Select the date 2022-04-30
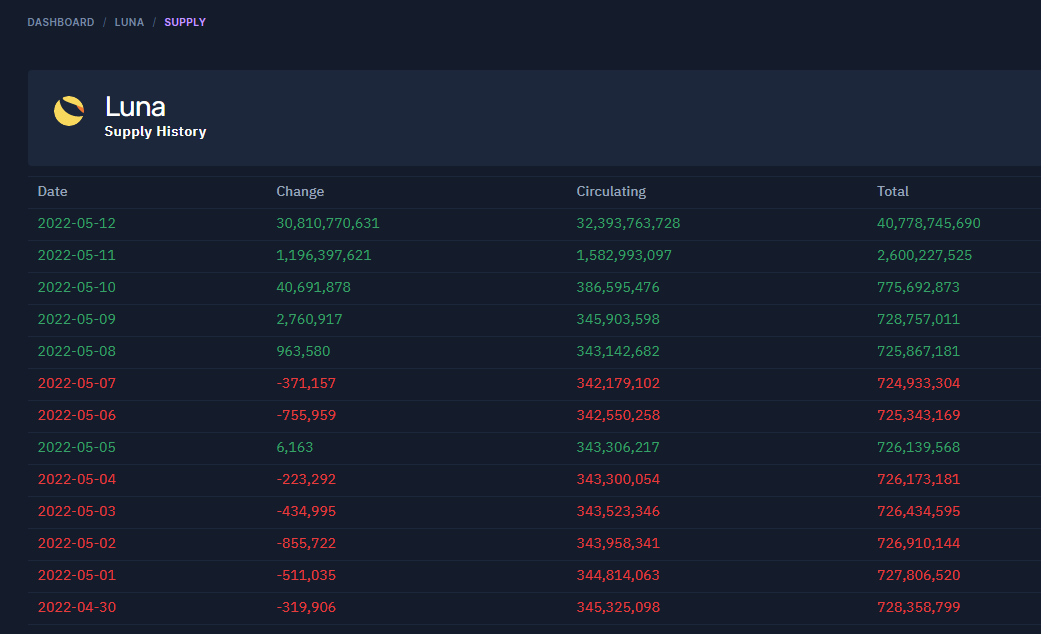Image resolution: width=1041 pixels, height=634 pixels. click(76, 607)
